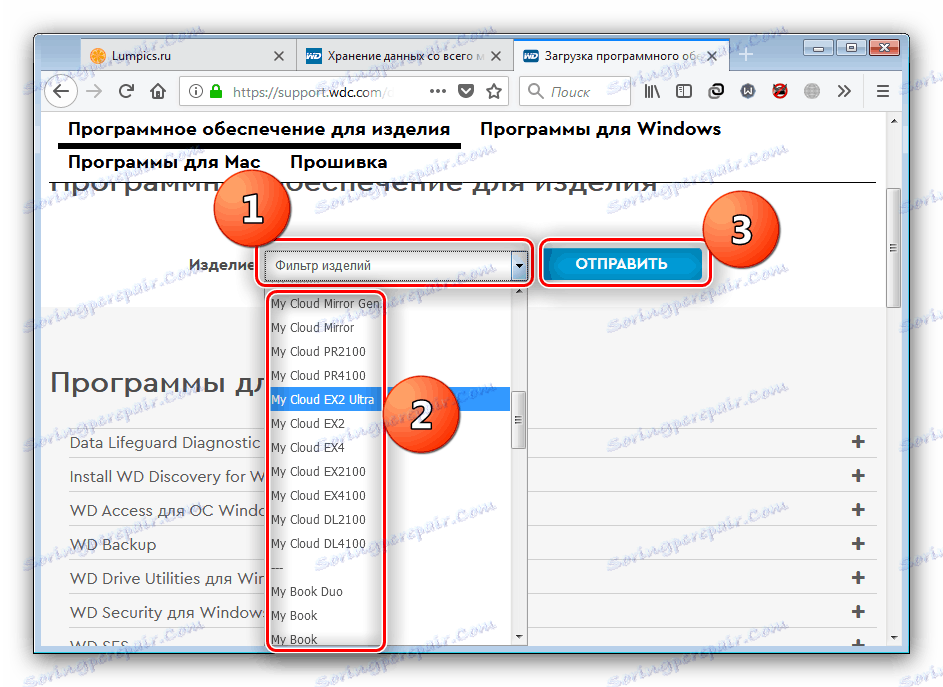Open Программы для Windows section
The width and height of the screenshot is (943, 687).
[x=600, y=129]
